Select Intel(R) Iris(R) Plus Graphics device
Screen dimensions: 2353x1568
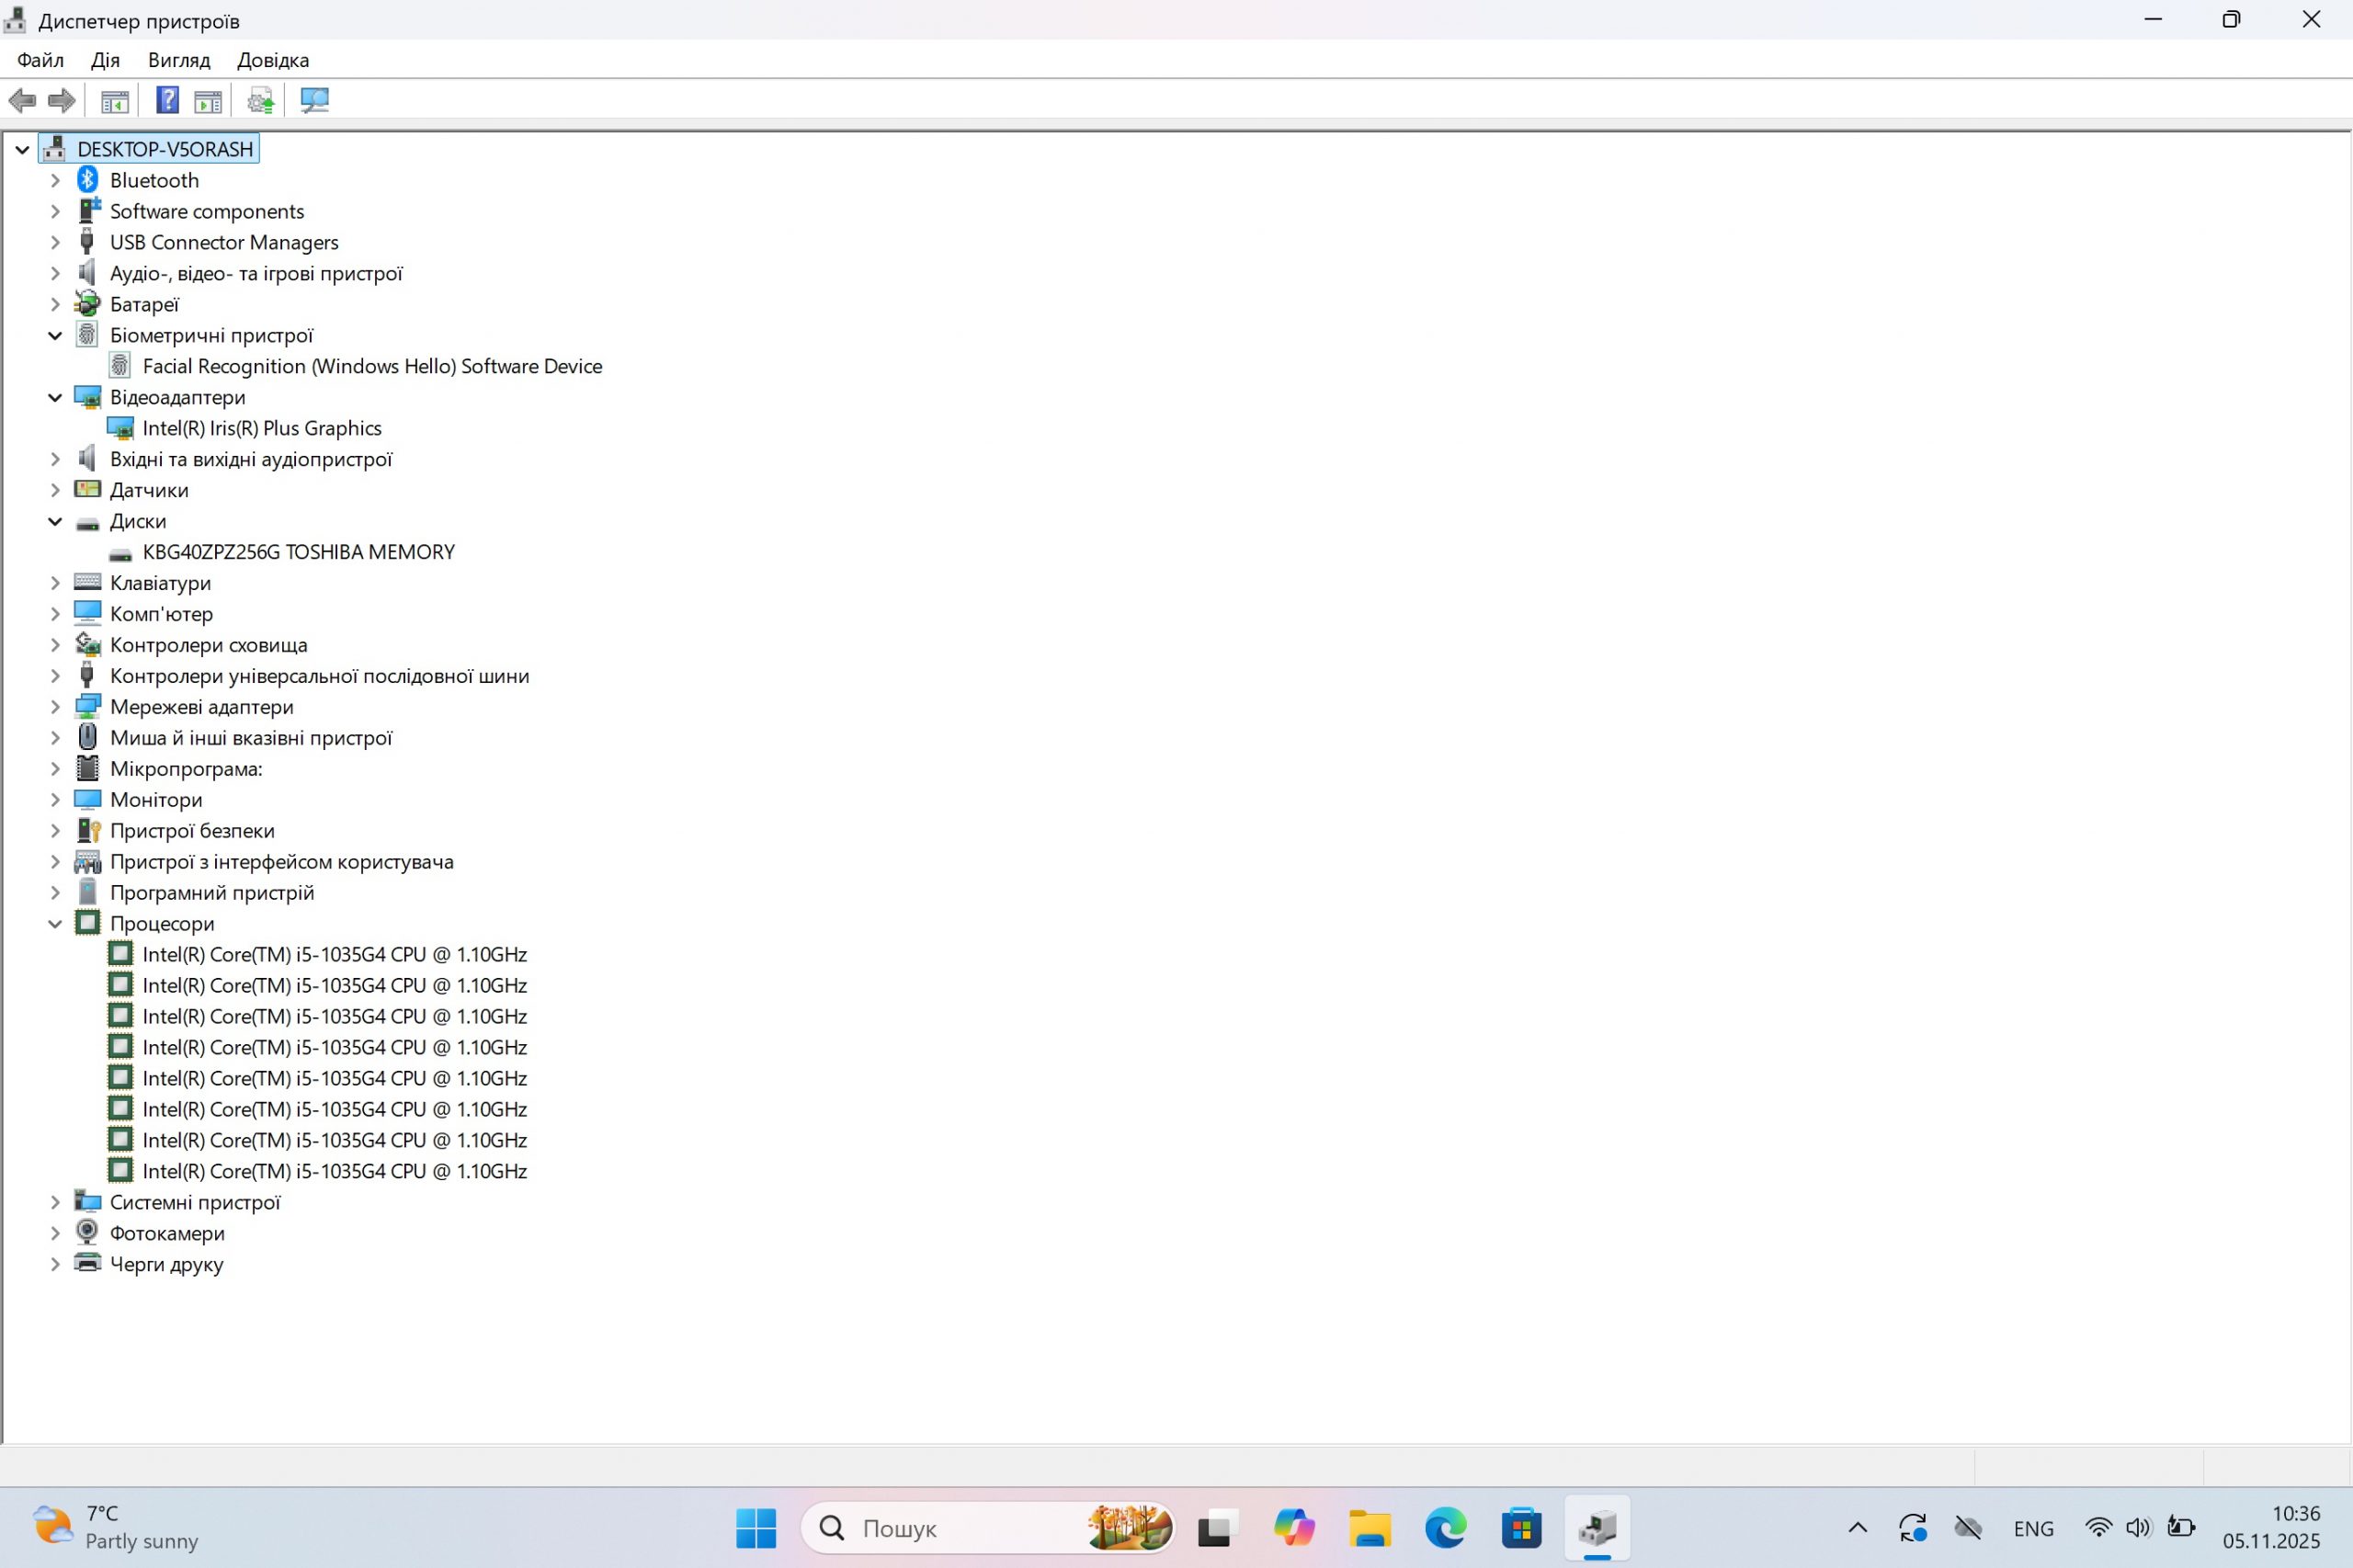262,428
